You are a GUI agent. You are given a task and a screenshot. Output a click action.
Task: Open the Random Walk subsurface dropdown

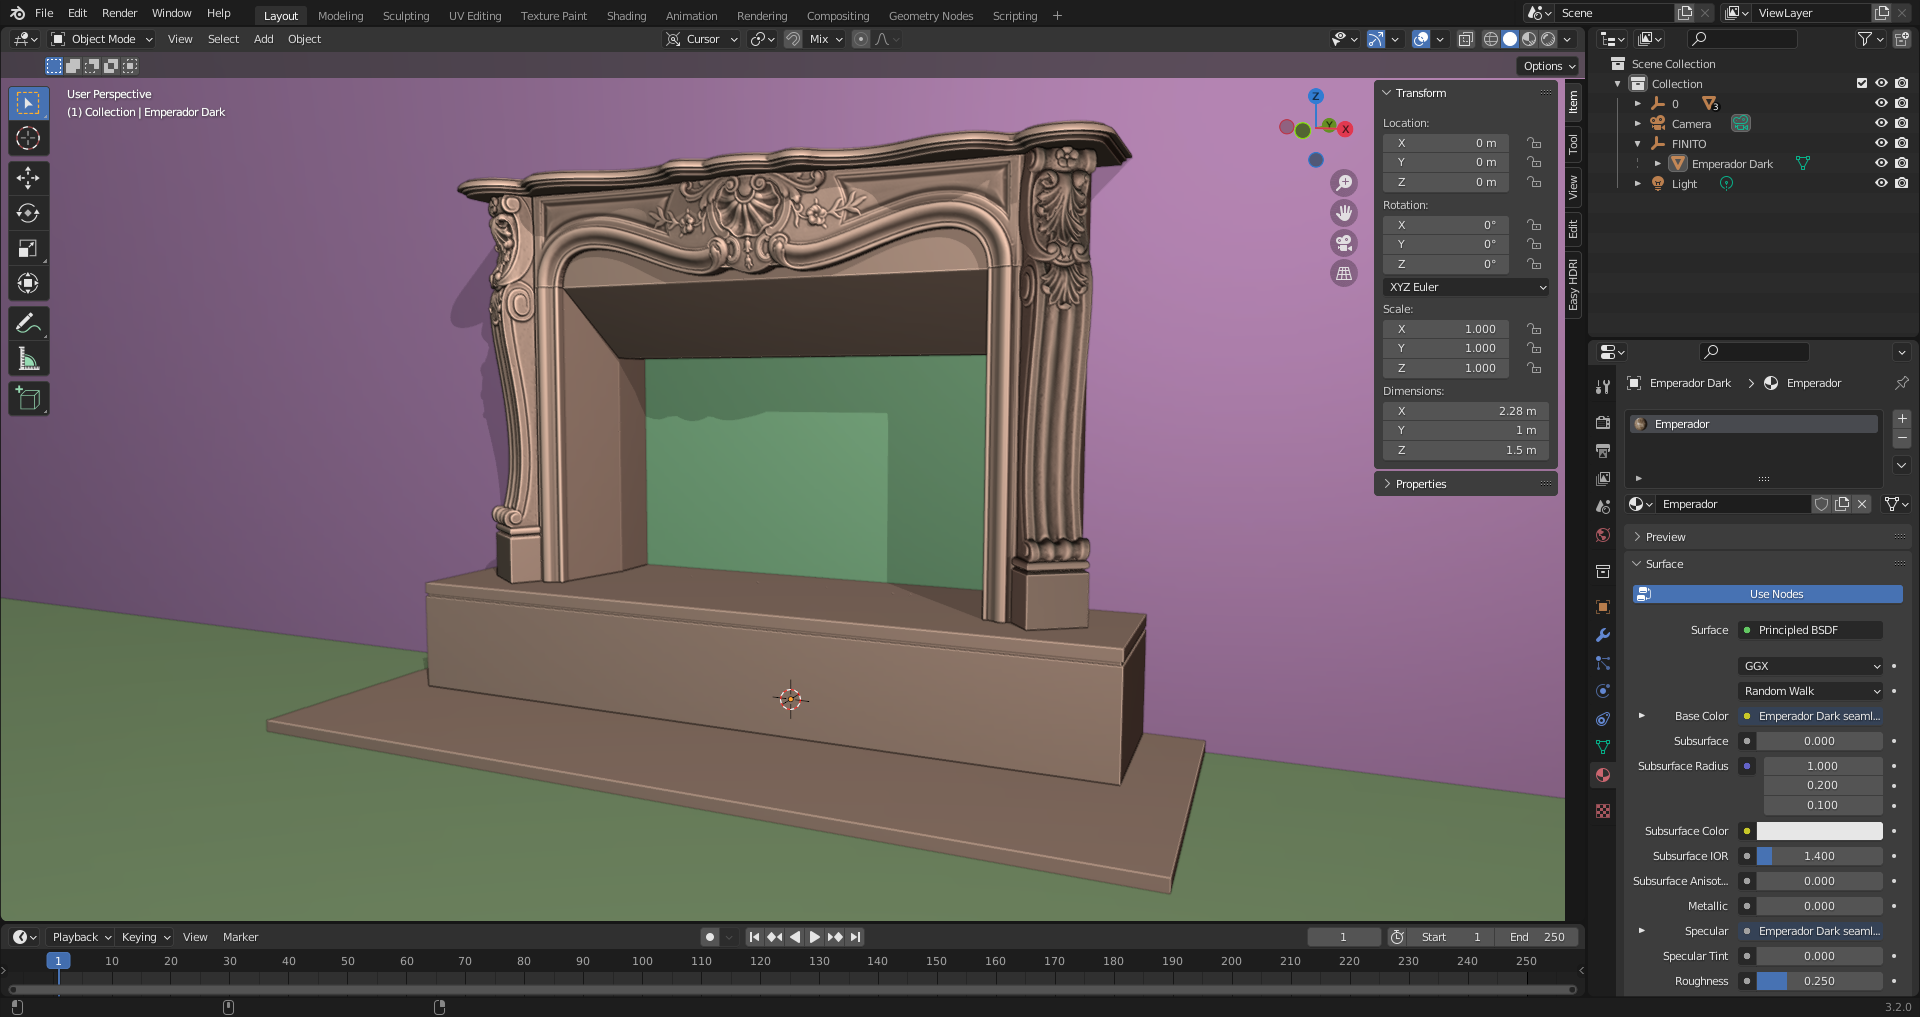1811,691
